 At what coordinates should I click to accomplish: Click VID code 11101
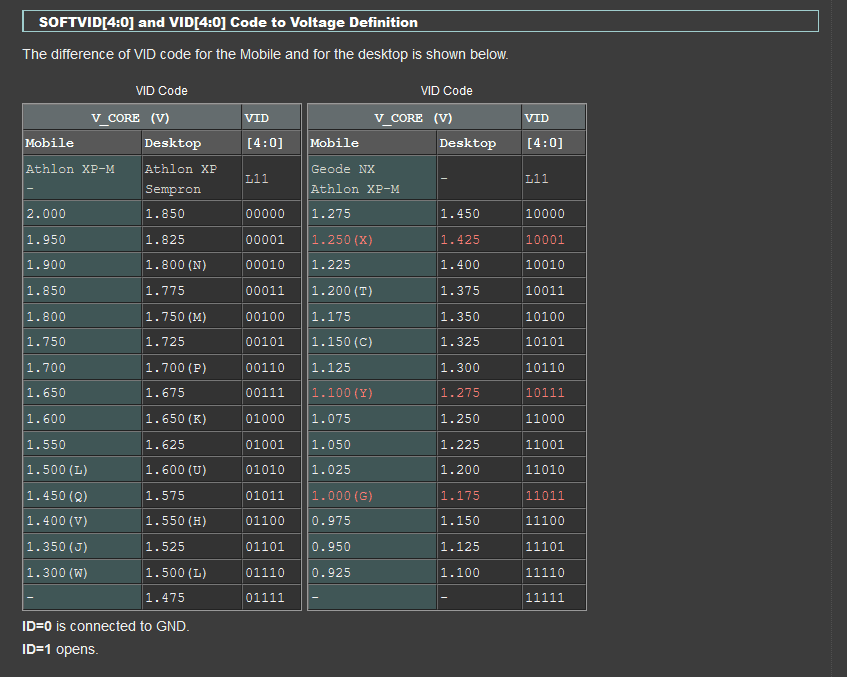pyautogui.click(x=545, y=547)
